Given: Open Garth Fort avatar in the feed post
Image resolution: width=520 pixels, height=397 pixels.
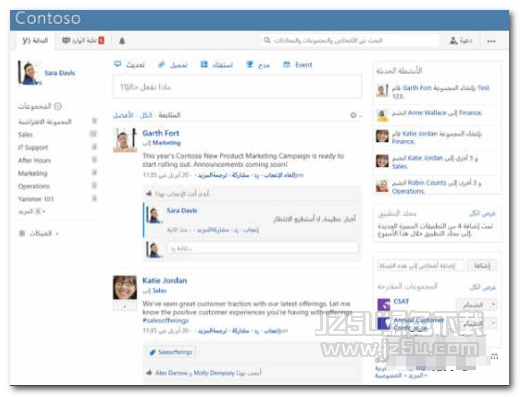Looking at the screenshot, I should pos(125,140).
